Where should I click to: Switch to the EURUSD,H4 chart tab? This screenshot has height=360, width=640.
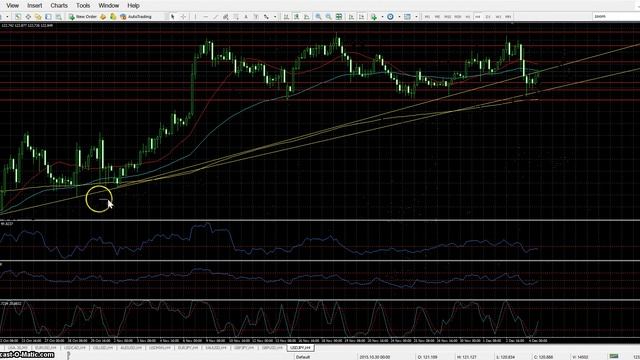click(x=45, y=348)
